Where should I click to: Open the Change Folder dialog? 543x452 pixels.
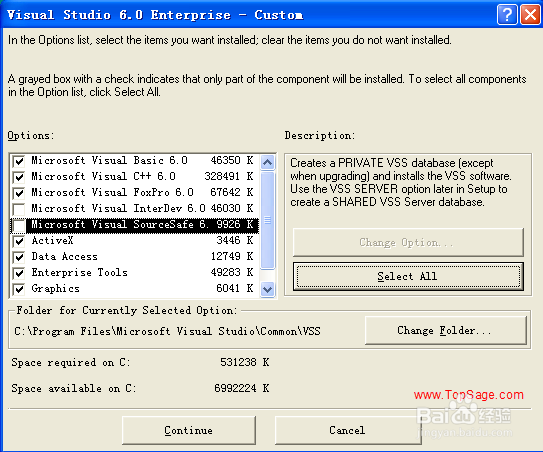point(446,330)
